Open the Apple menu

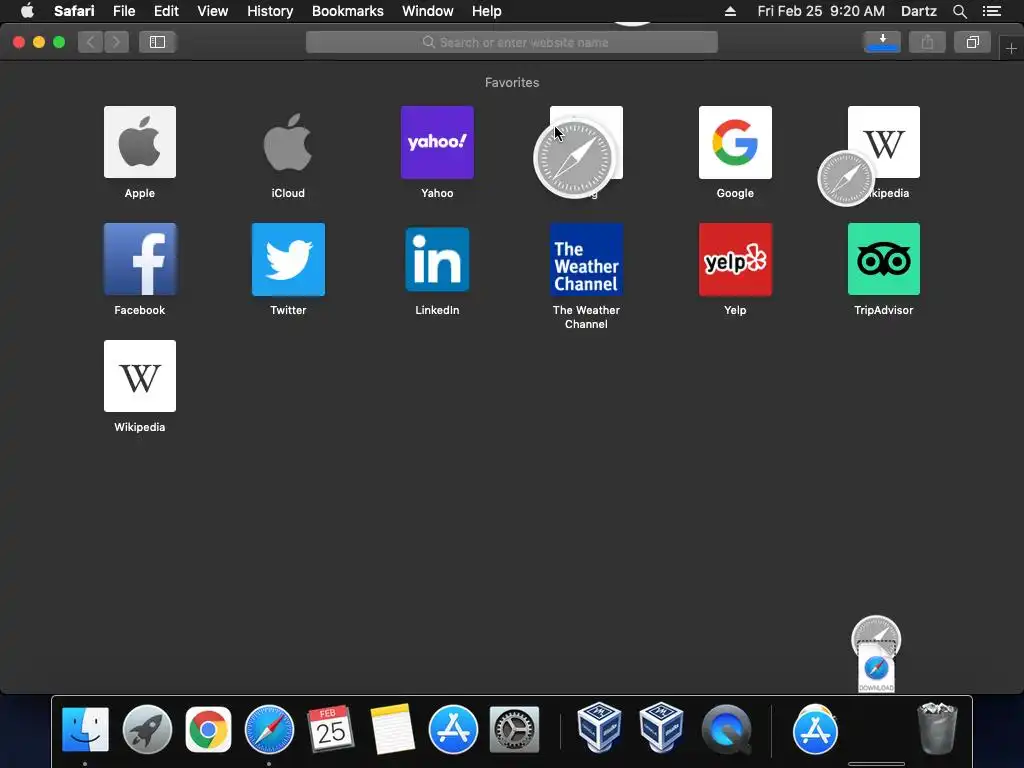pyautogui.click(x=27, y=11)
